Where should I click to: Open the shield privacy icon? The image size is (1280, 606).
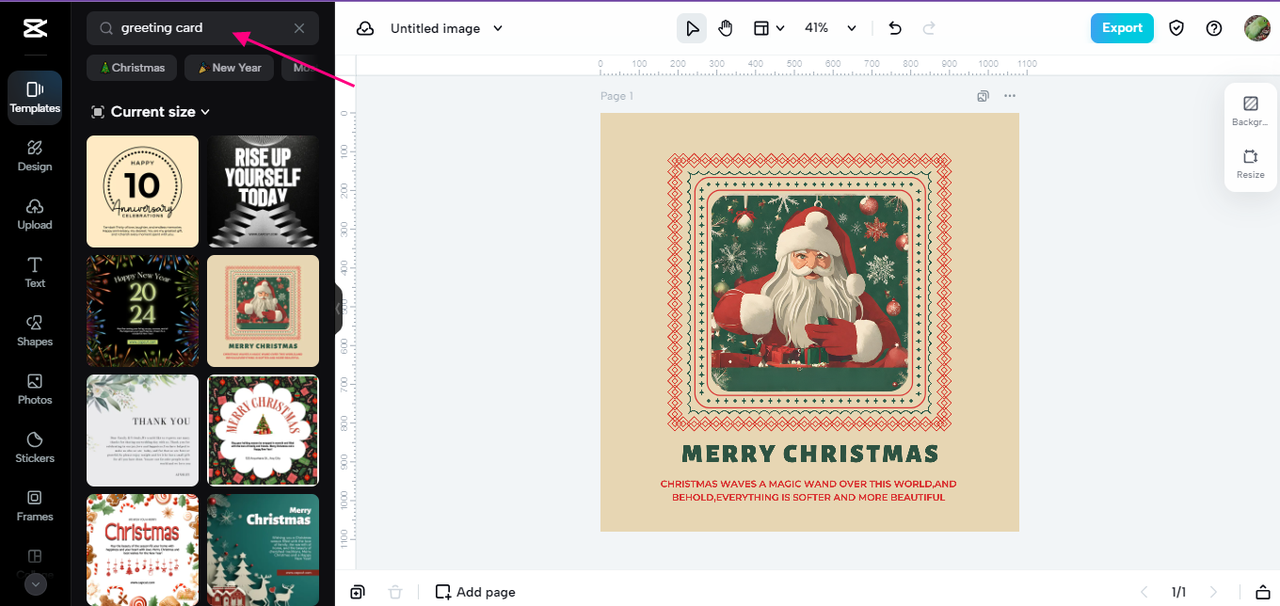point(1177,28)
